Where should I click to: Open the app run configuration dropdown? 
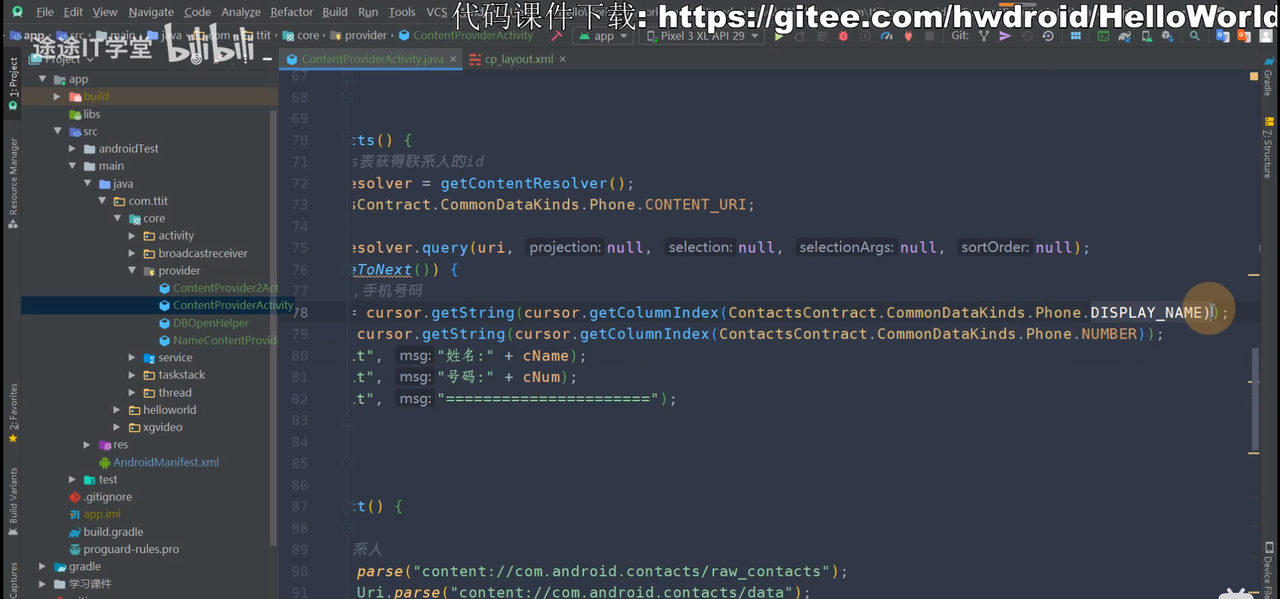point(602,36)
